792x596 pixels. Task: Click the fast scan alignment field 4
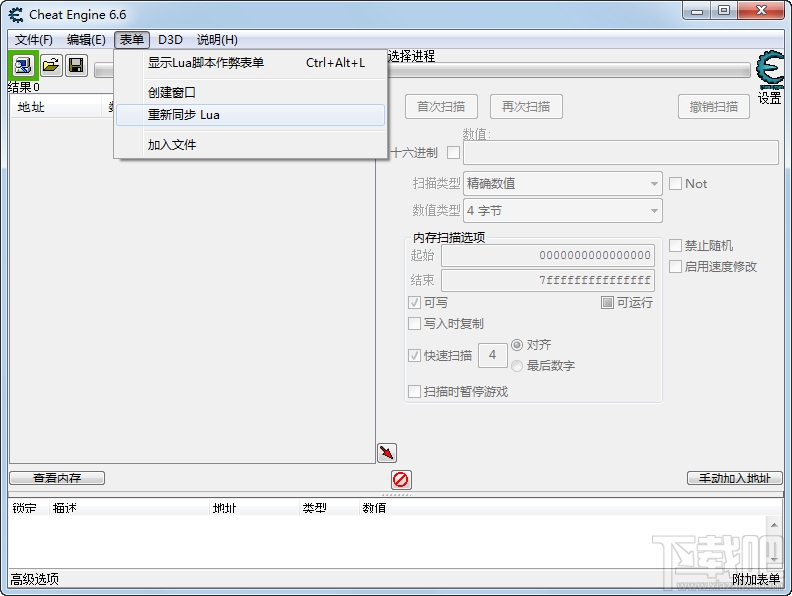point(492,355)
